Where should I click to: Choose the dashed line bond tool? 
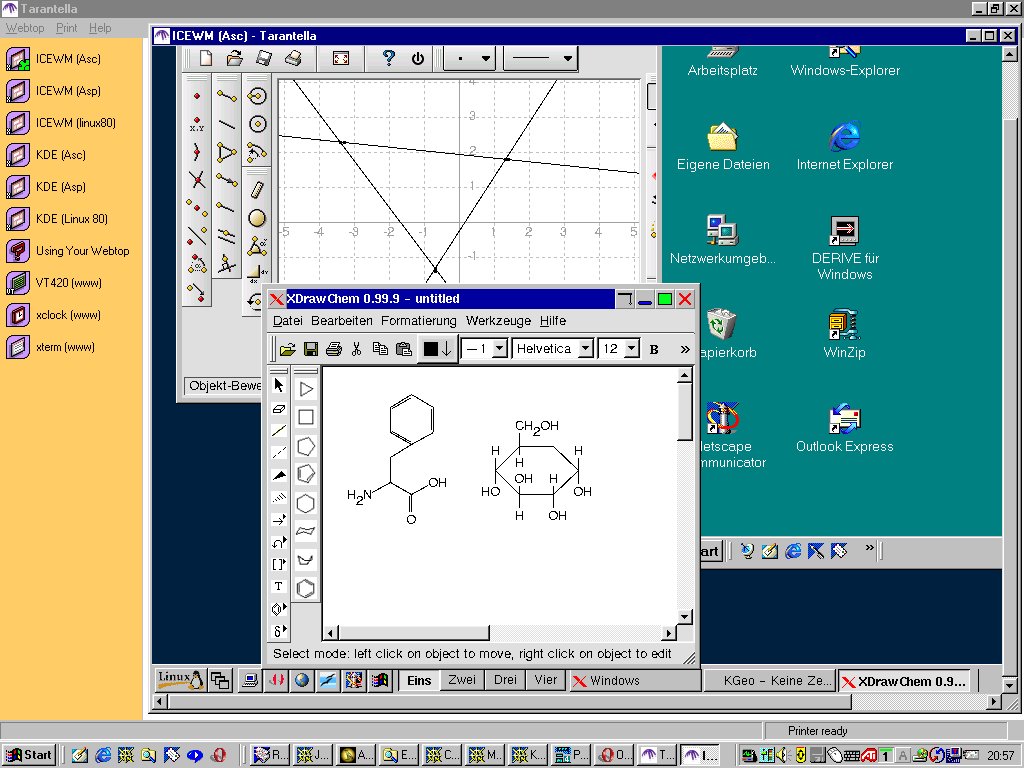pyautogui.click(x=279, y=453)
